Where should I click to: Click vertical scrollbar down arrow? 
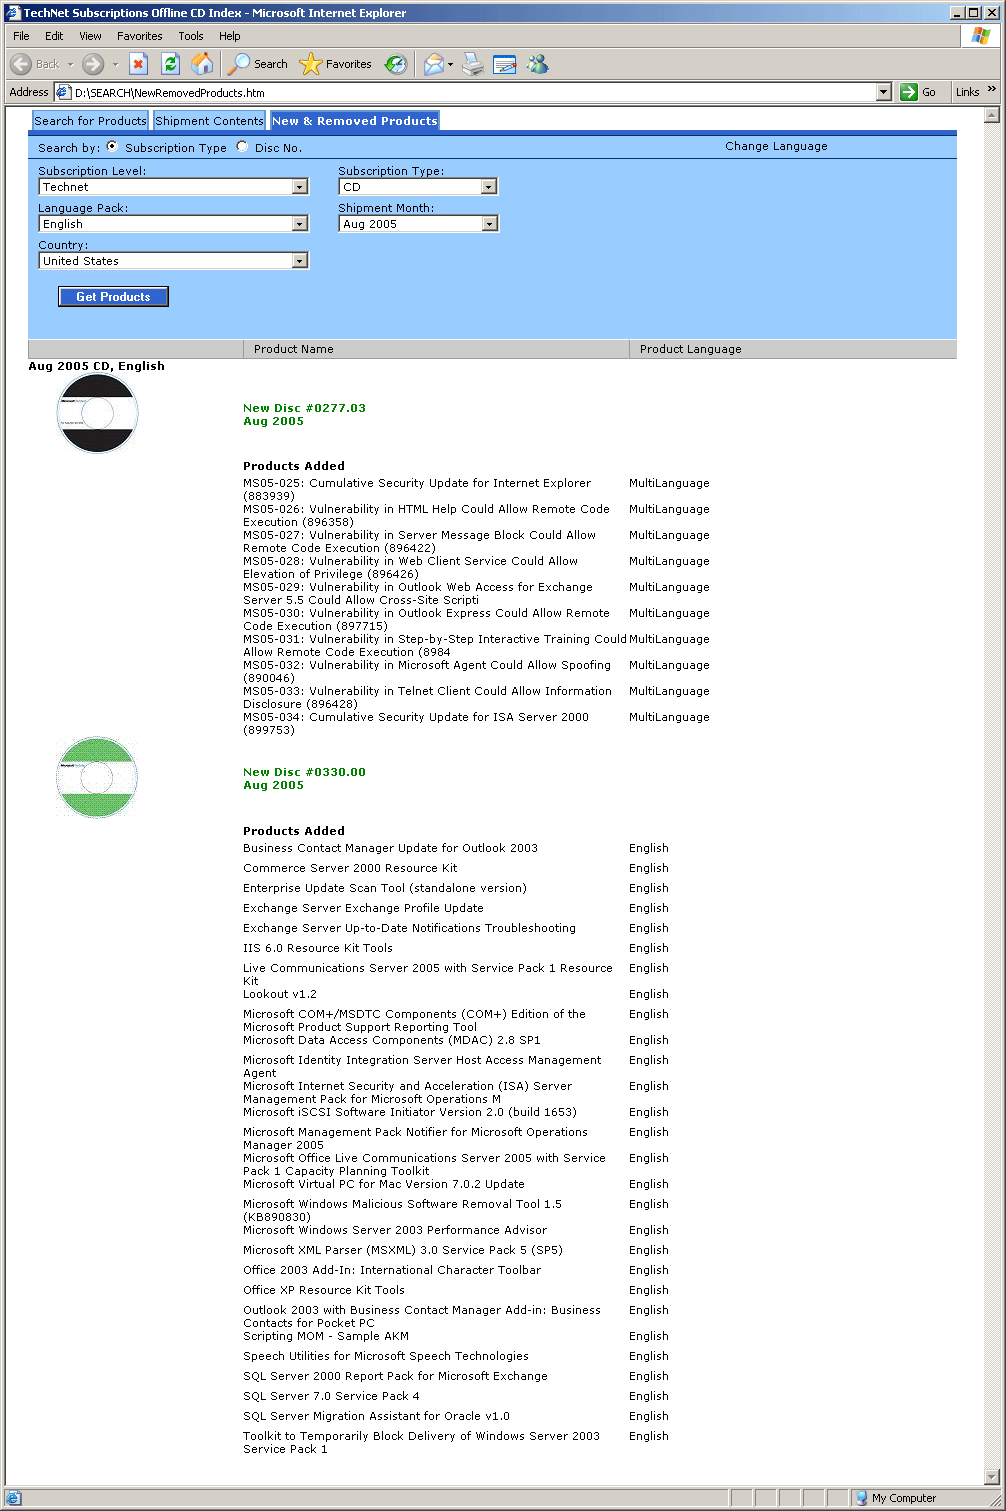tap(992, 1477)
